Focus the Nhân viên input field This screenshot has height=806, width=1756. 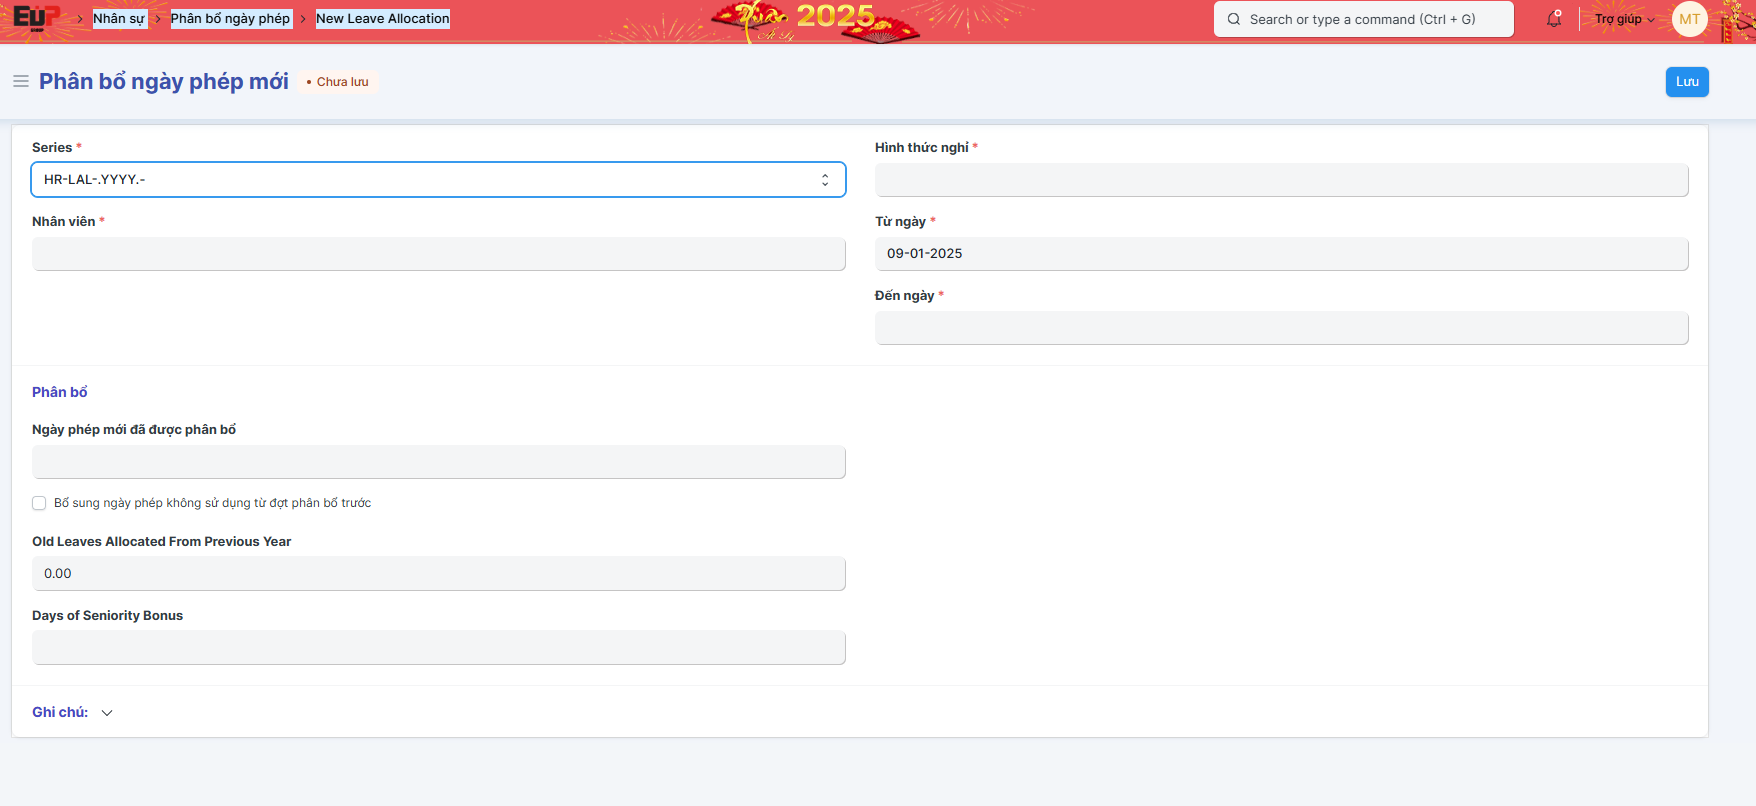tap(438, 254)
